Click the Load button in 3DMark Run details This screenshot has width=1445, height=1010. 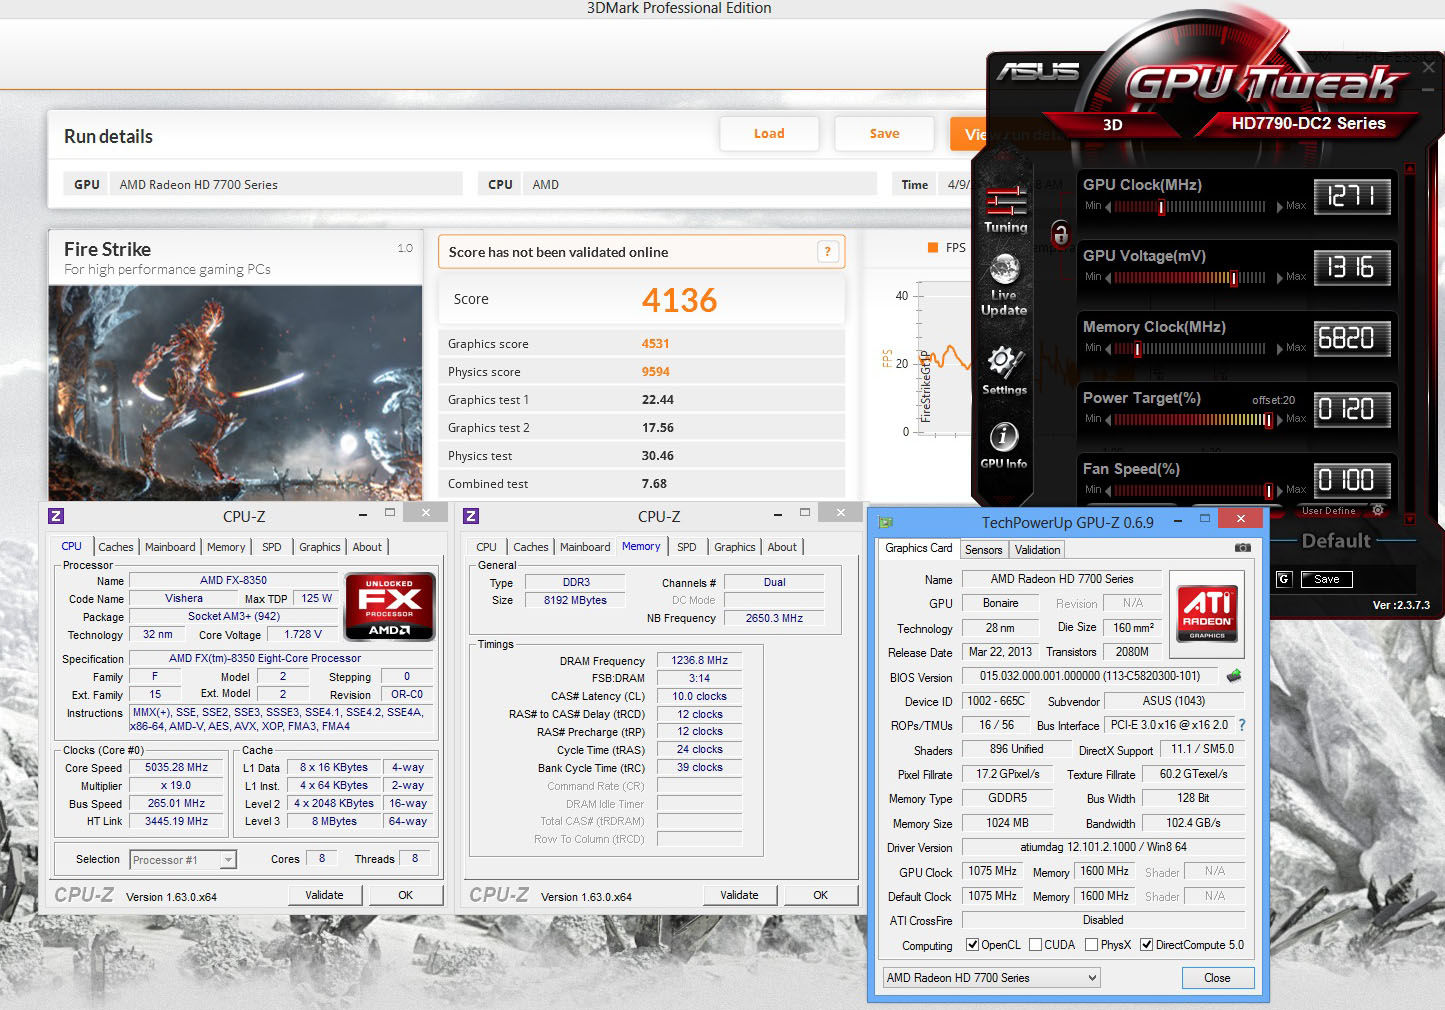(769, 133)
